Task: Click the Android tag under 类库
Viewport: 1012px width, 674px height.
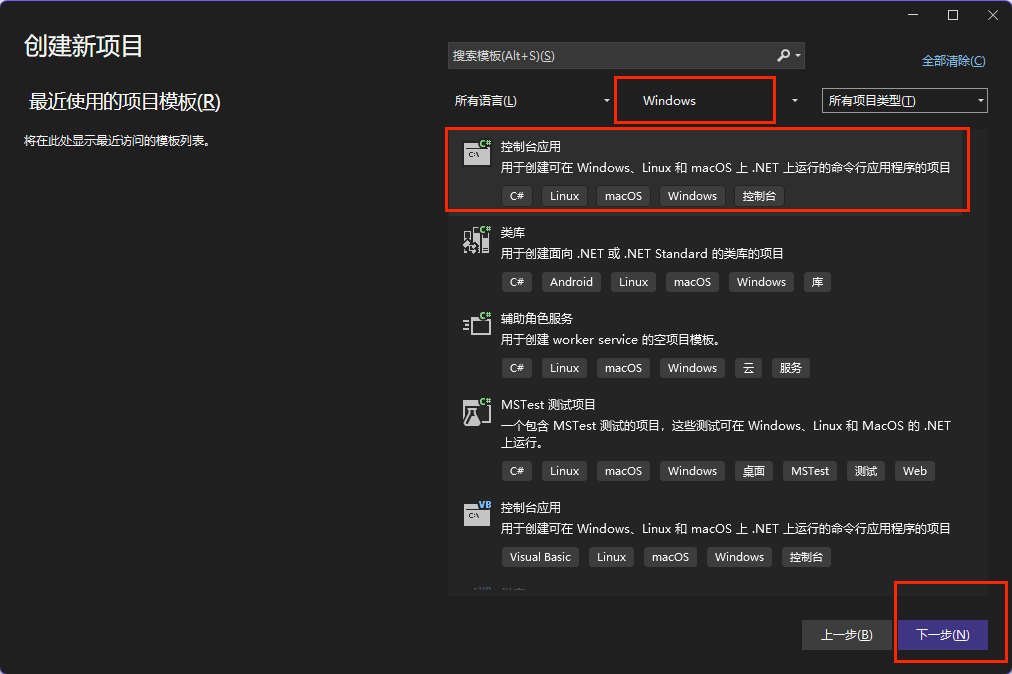Action: 571,281
